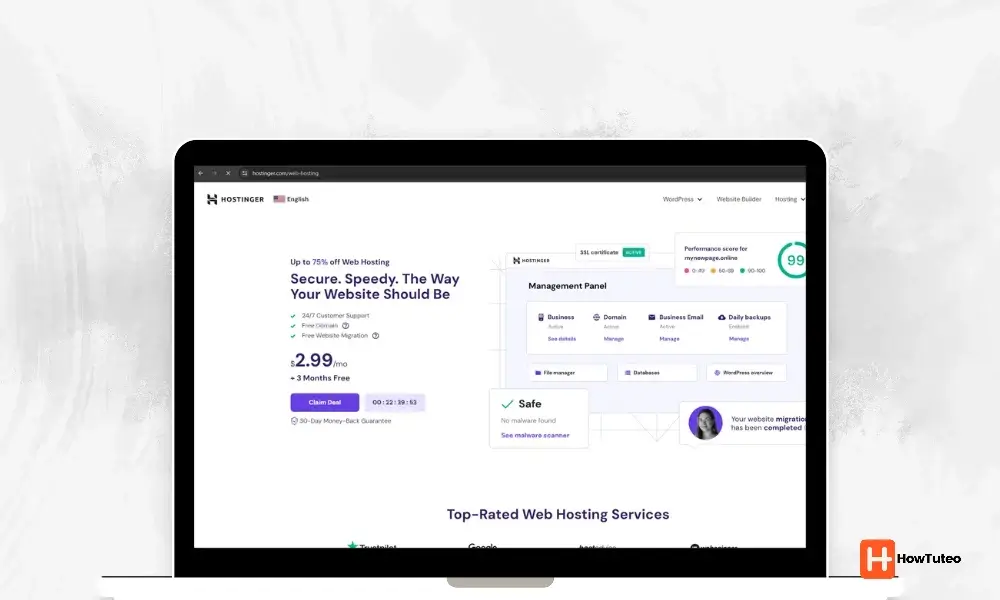The width and height of the screenshot is (1000, 600).
Task: Focus the hostinger.com/web-hosting address field
Action: coord(285,173)
